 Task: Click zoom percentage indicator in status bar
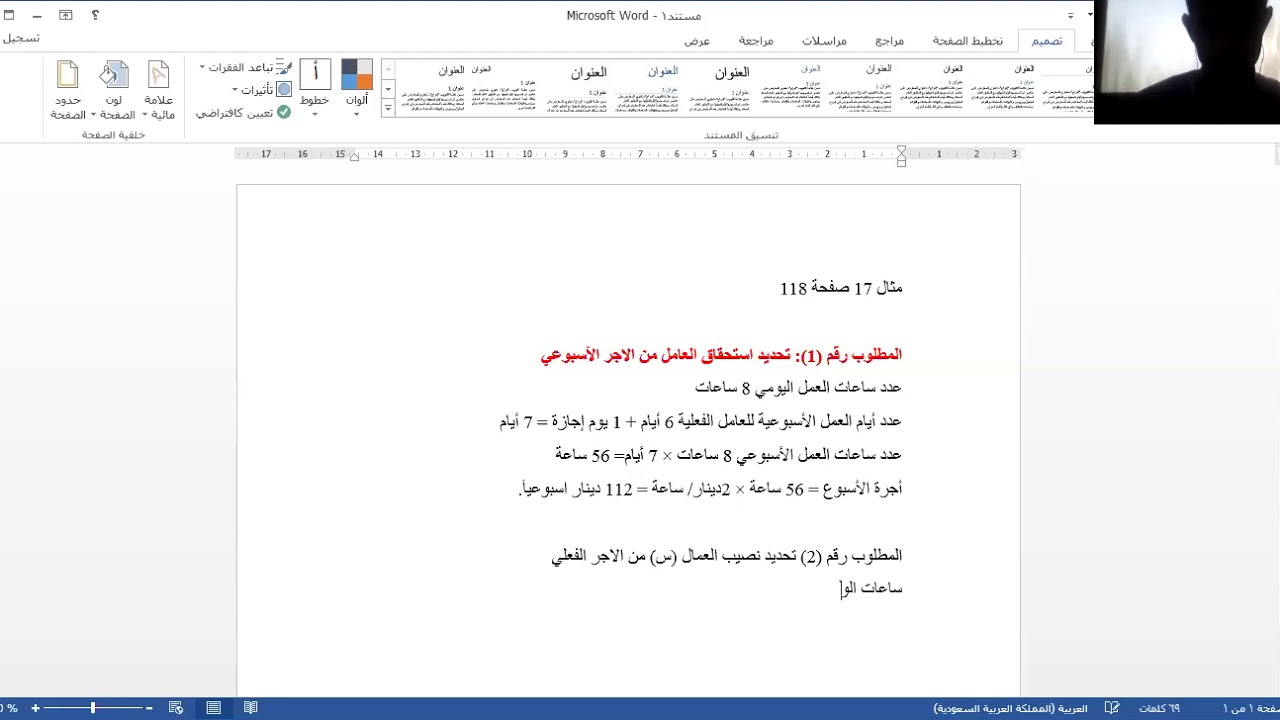10,708
